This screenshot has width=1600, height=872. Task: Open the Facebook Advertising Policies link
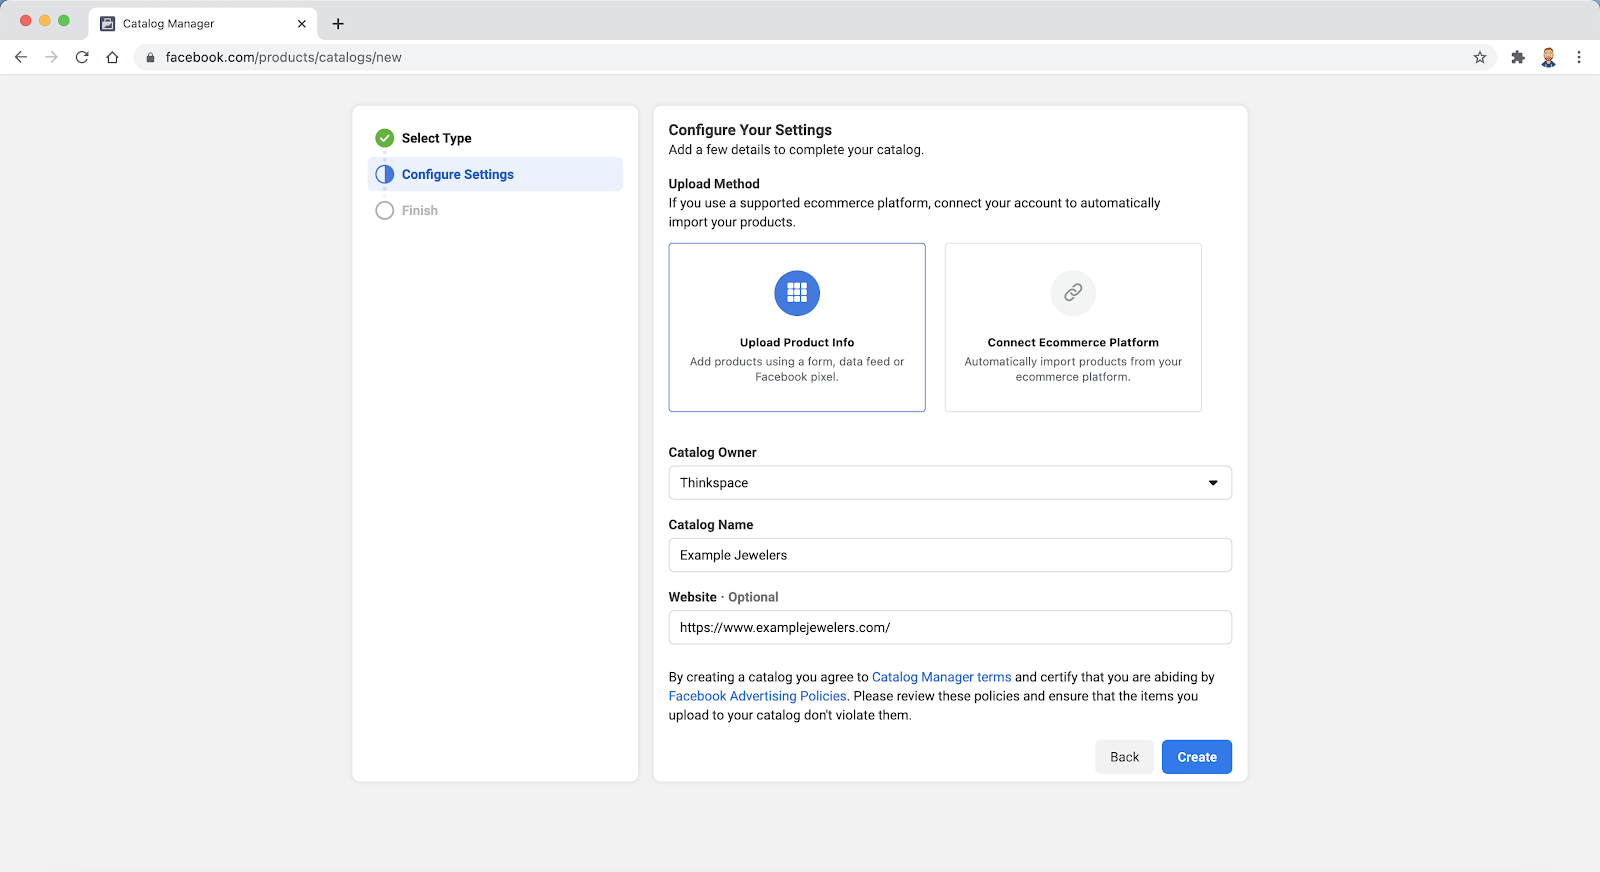(758, 696)
